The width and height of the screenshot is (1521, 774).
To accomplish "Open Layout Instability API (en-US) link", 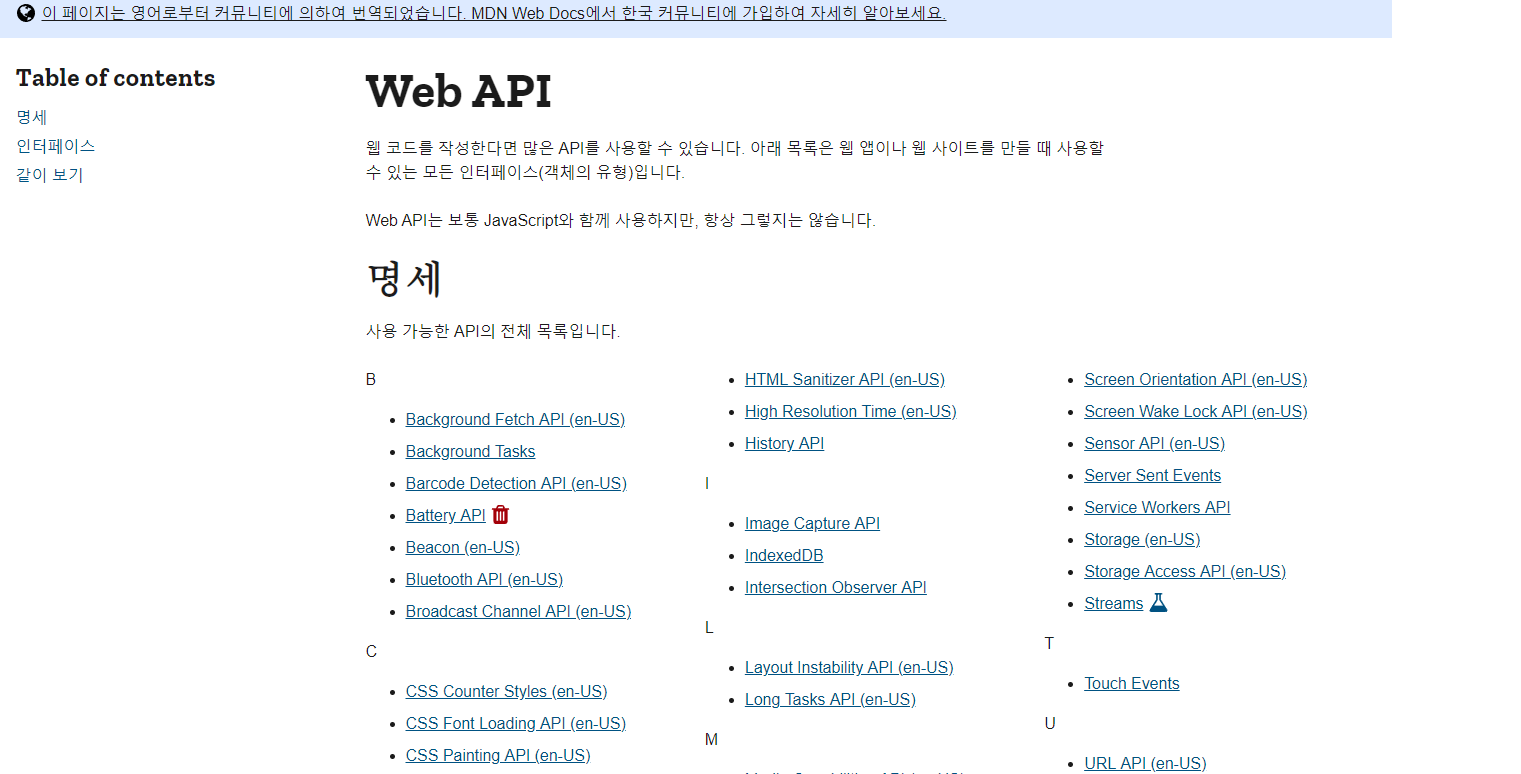I will click(x=849, y=667).
